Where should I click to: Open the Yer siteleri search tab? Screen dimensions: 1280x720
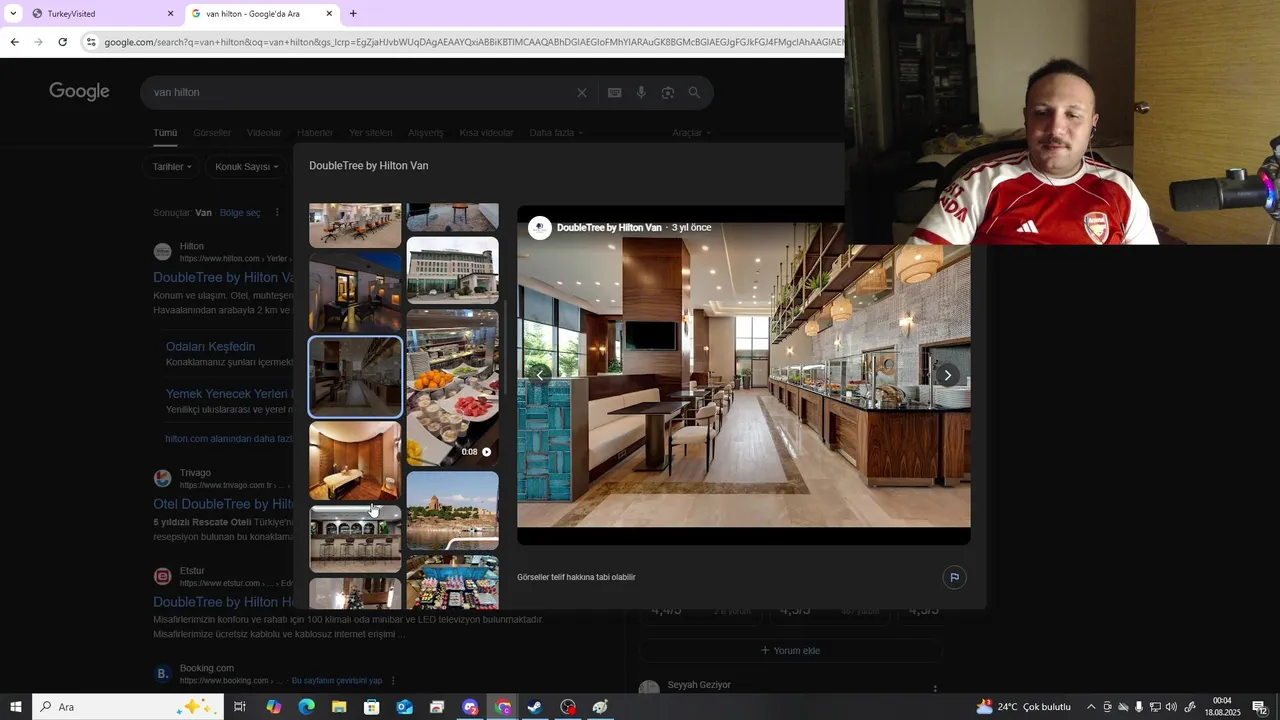click(x=371, y=133)
